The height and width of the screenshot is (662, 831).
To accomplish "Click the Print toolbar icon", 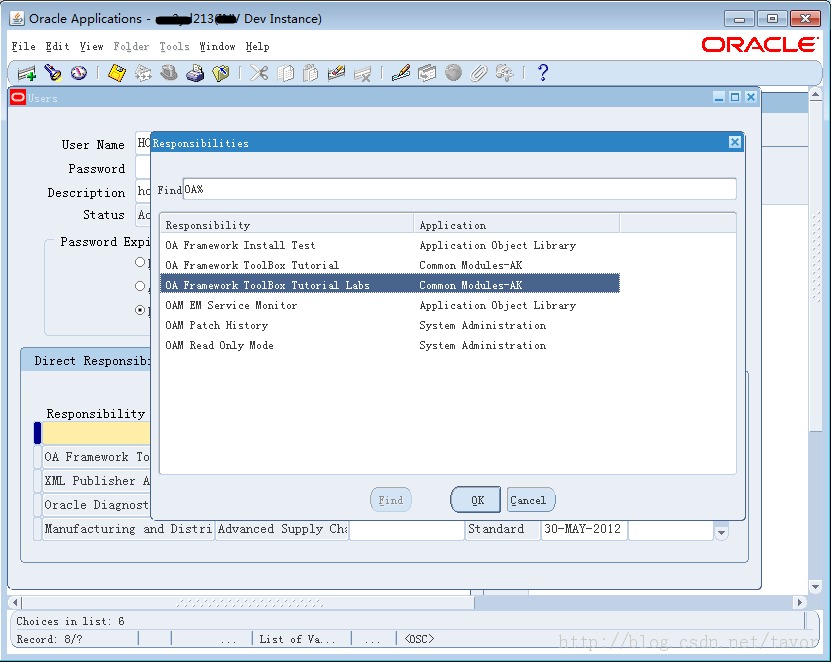I will pyautogui.click(x=195, y=73).
